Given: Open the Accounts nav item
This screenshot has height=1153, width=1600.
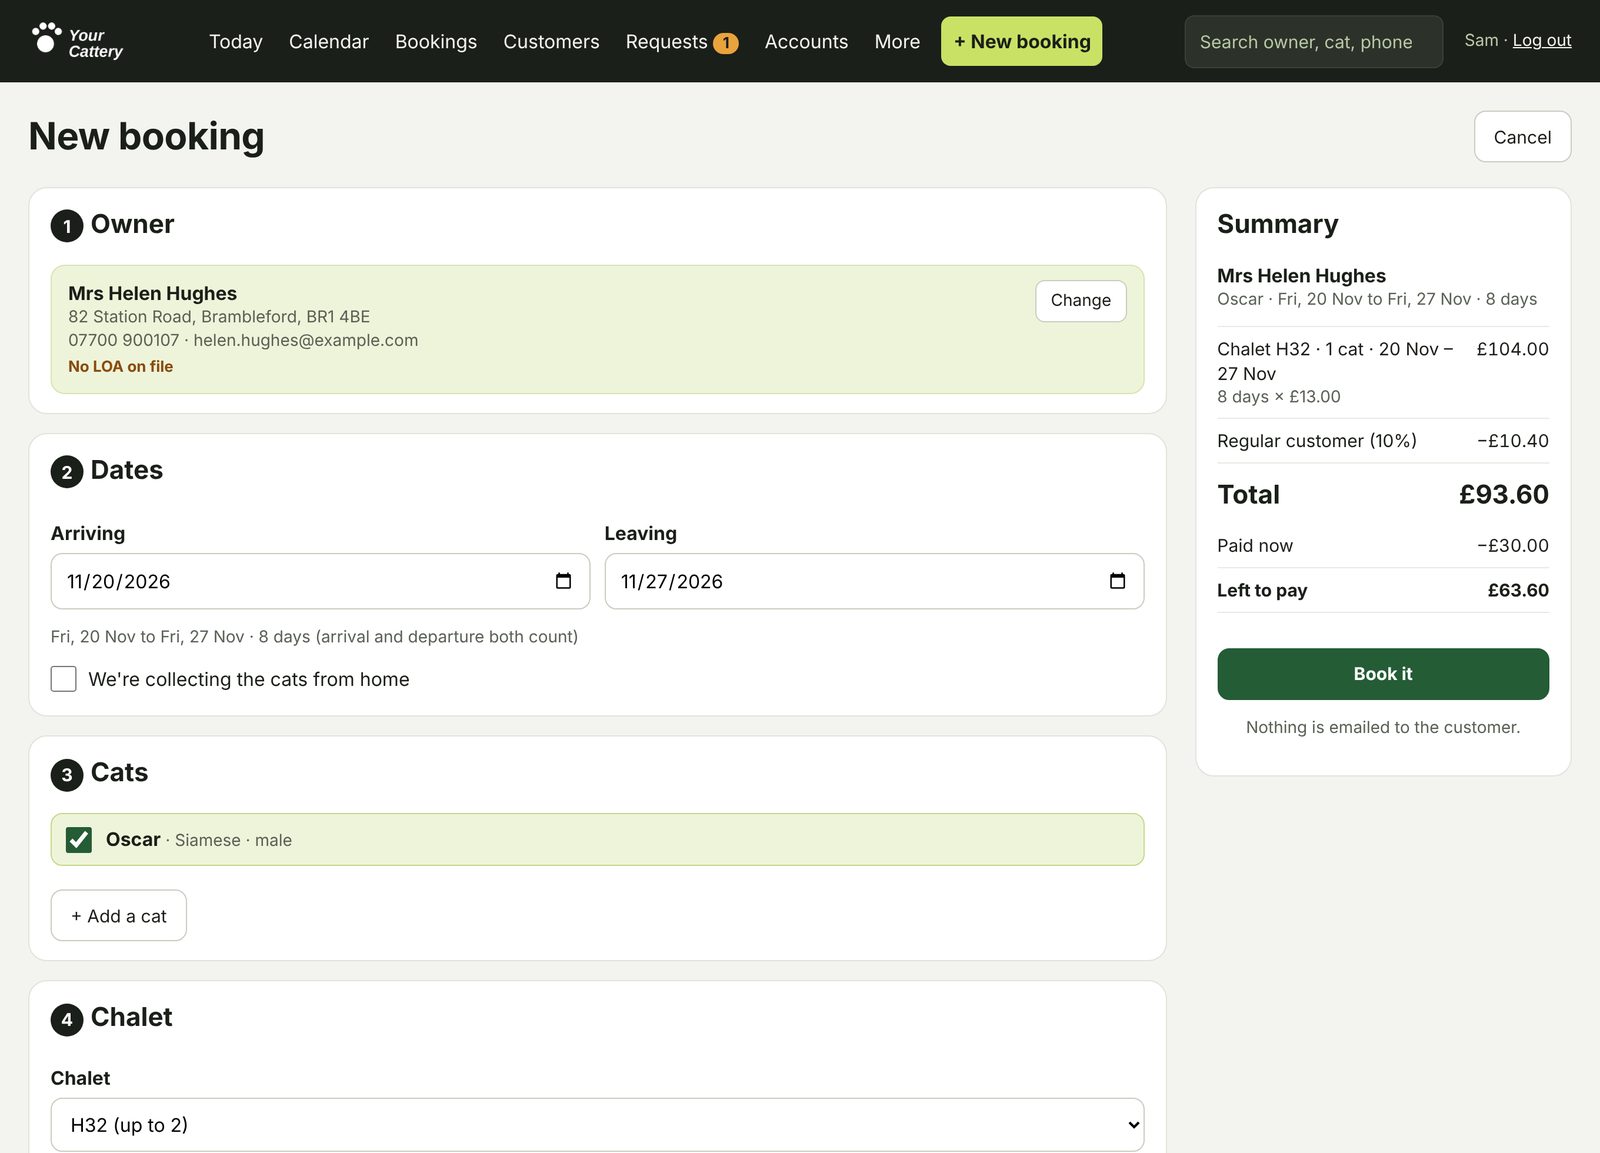Looking at the screenshot, I should tap(806, 42).
